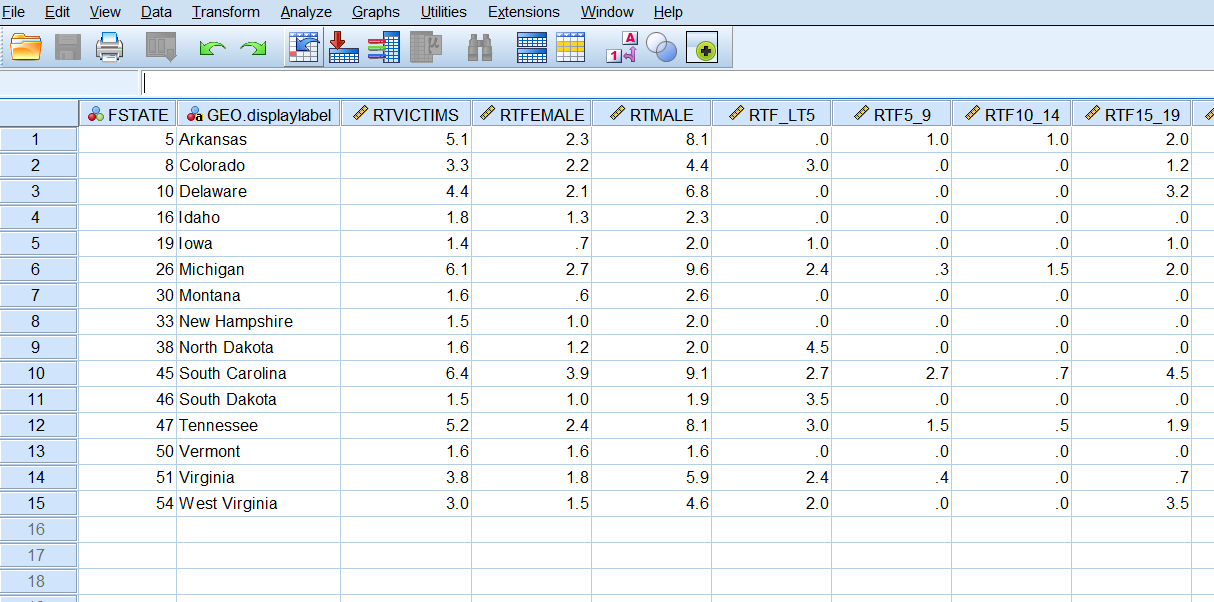Open the Recall recently used dialogs icon

point(160,47)
